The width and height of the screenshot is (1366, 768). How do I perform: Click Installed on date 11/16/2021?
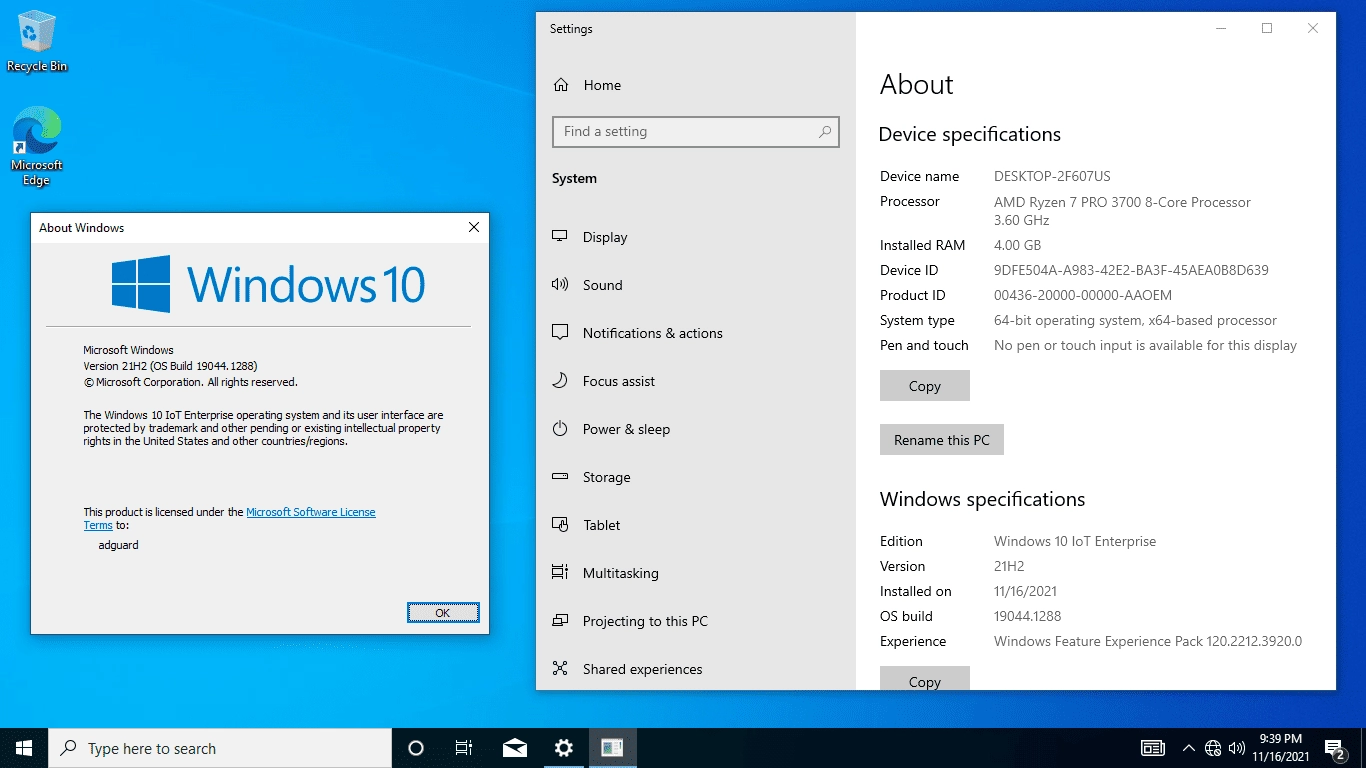tap(1025, 591)
